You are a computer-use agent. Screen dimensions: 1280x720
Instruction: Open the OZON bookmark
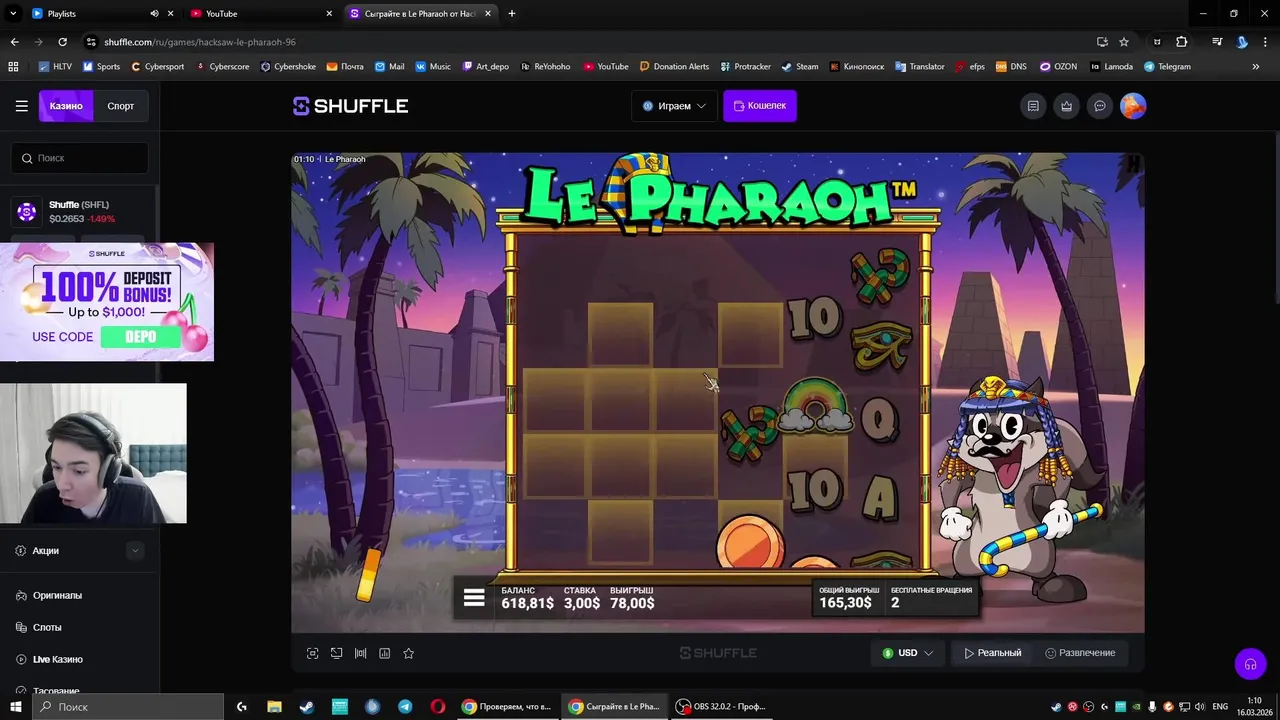click(x=1058, y=67)
